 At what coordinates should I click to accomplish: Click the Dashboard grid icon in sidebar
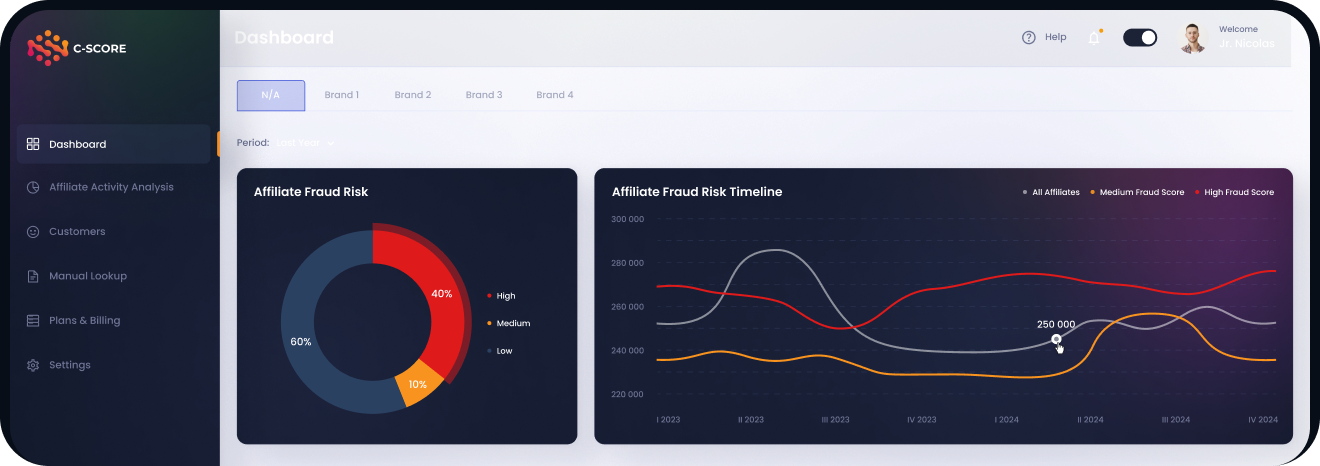coord(33,144)
